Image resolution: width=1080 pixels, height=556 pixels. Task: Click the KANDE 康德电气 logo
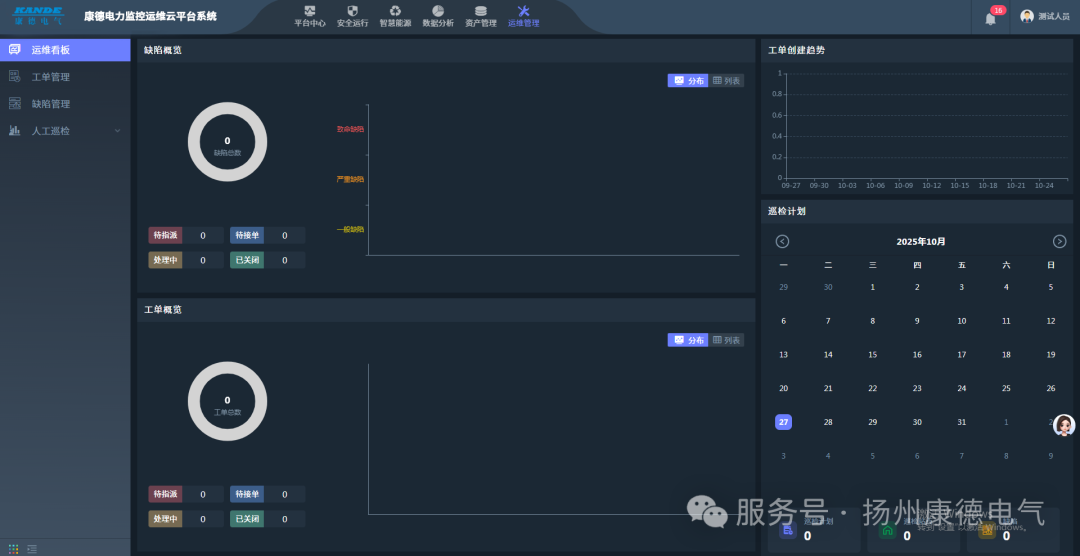(x=38, y=16)
